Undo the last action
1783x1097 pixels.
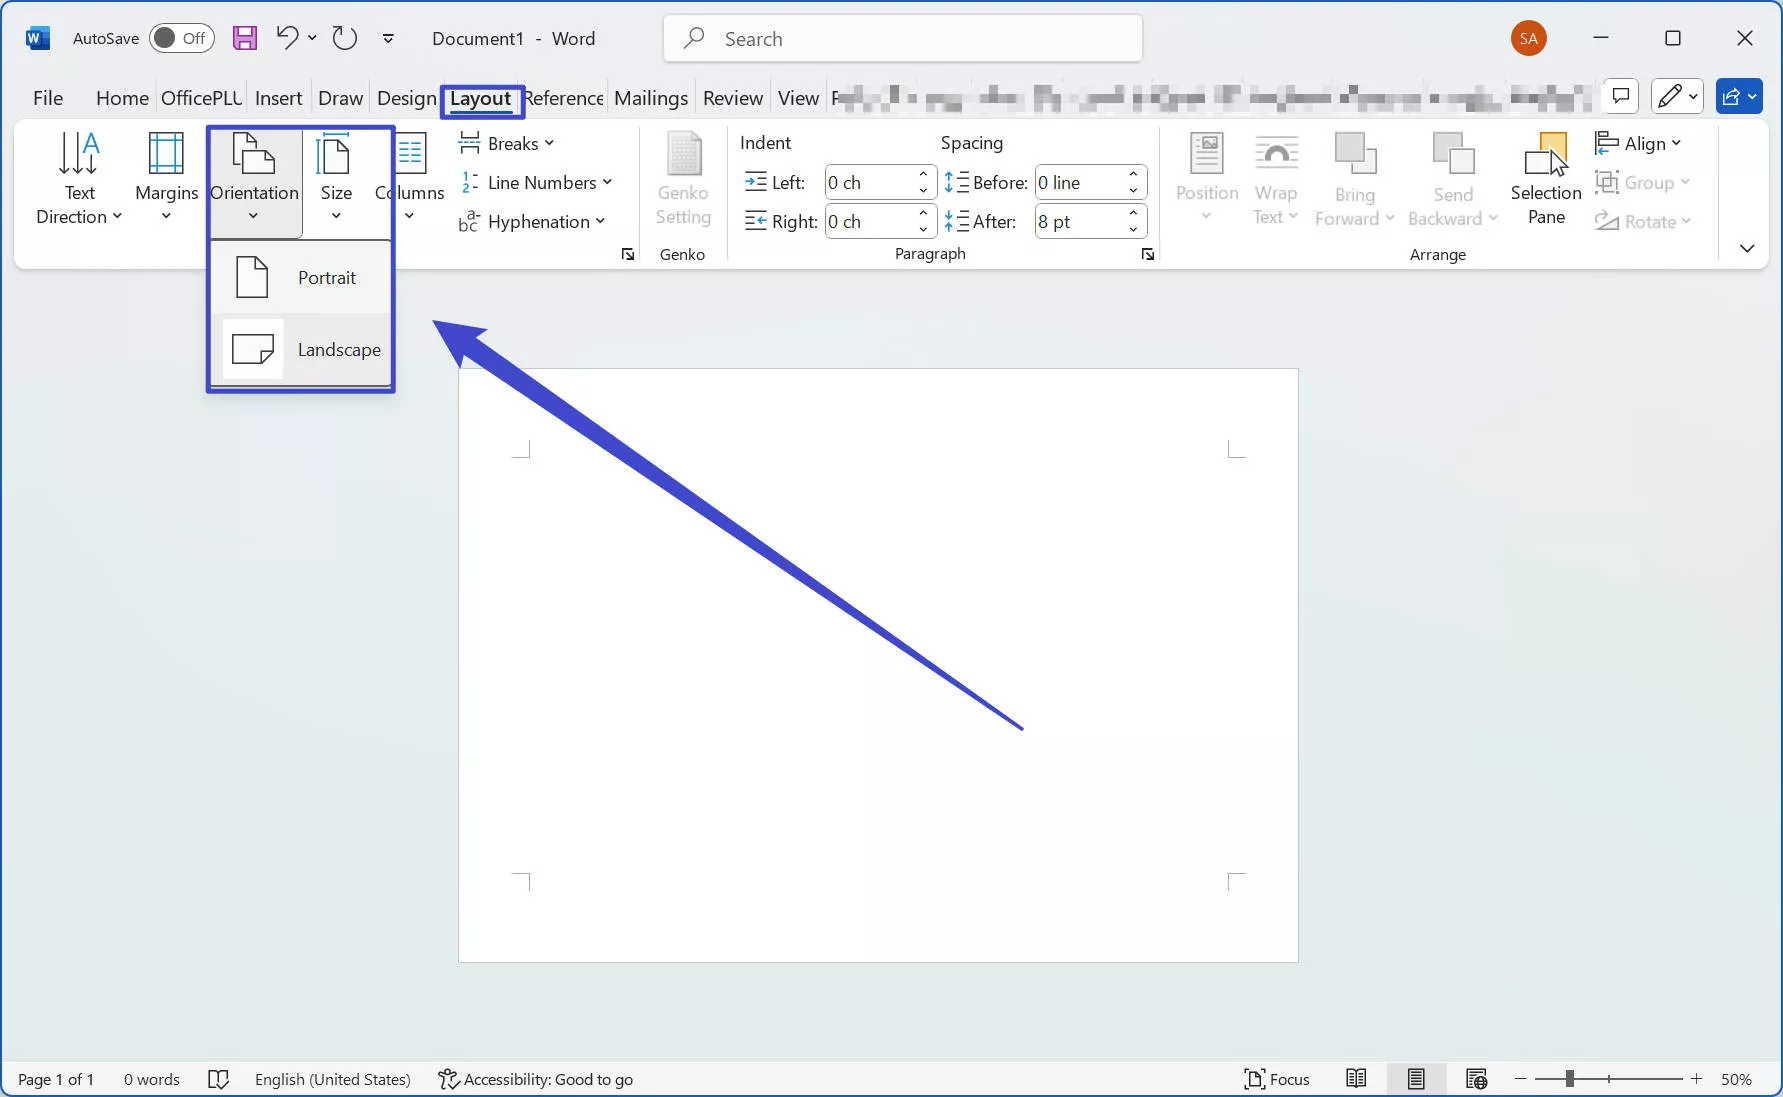point(287,38)
